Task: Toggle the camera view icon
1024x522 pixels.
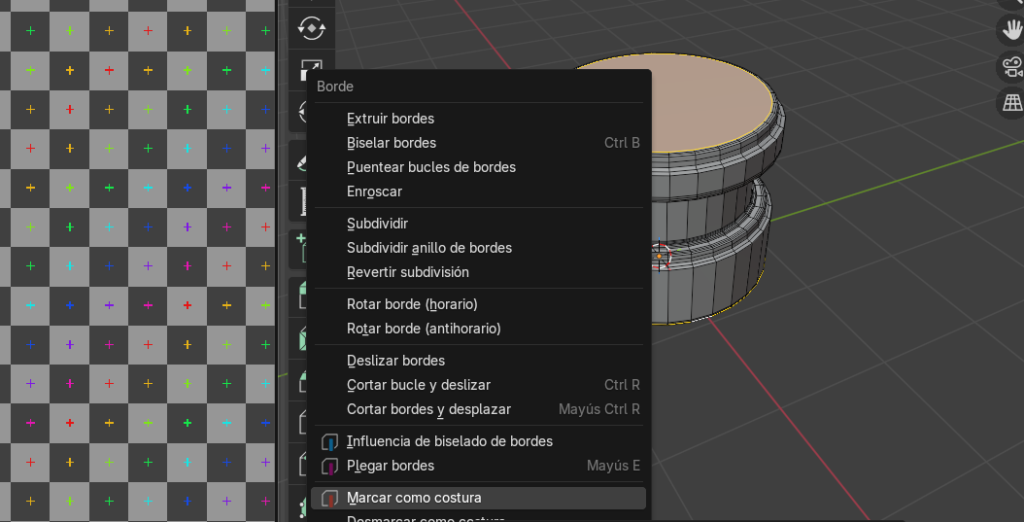Action: click(x=1012, y=67)
